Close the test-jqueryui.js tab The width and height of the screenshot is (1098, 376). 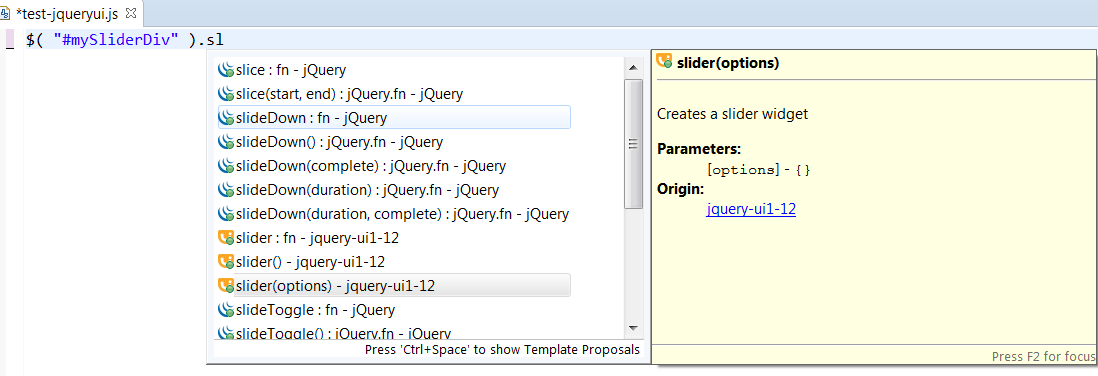[x=130, y=13]
